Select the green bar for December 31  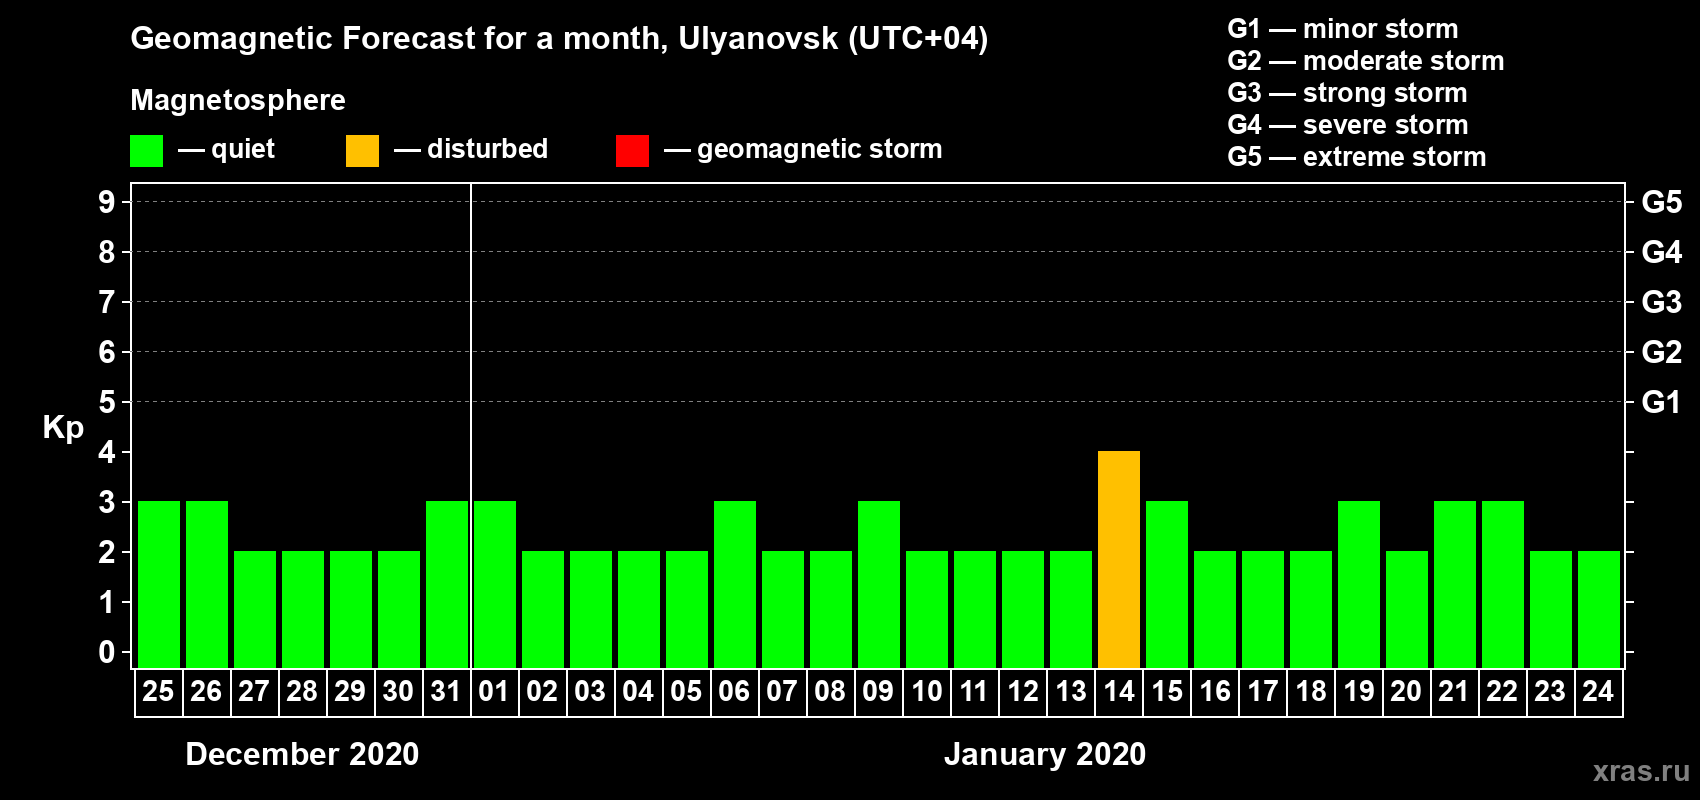click(447, 585)
